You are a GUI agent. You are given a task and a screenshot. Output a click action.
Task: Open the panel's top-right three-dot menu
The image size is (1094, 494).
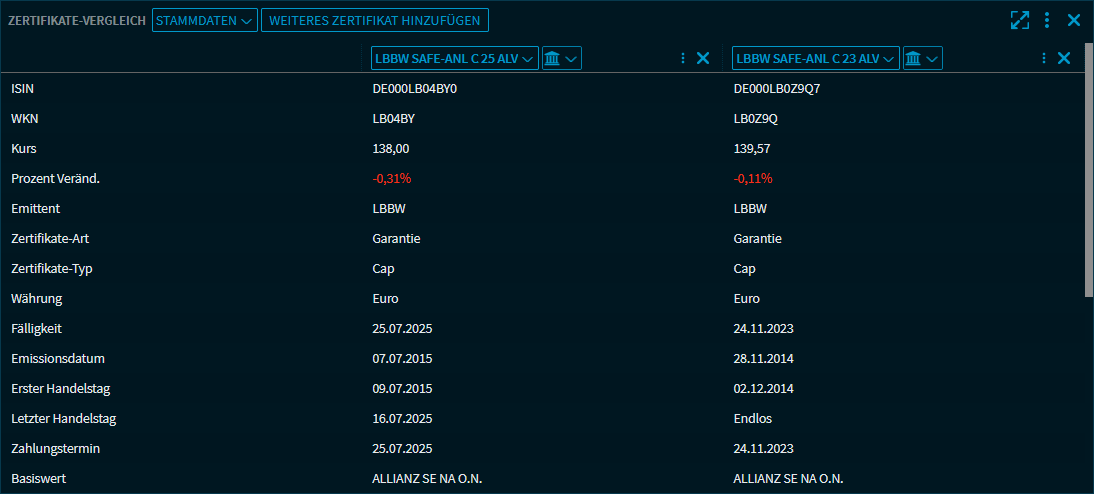[x=1047, y=20]
